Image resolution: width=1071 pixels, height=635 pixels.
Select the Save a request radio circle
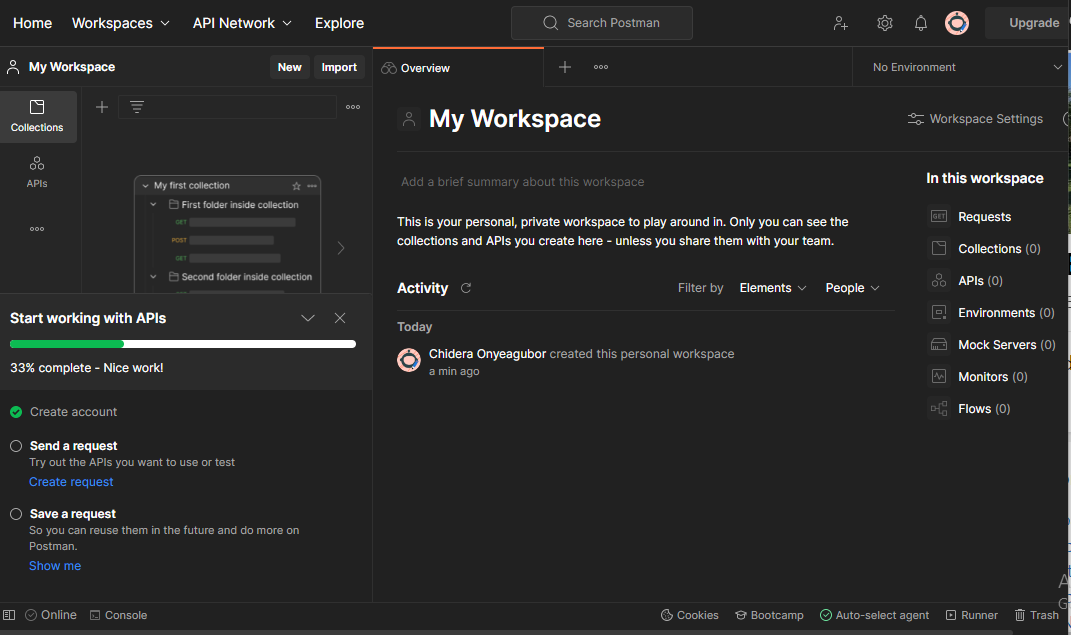[x=16, y=514]
